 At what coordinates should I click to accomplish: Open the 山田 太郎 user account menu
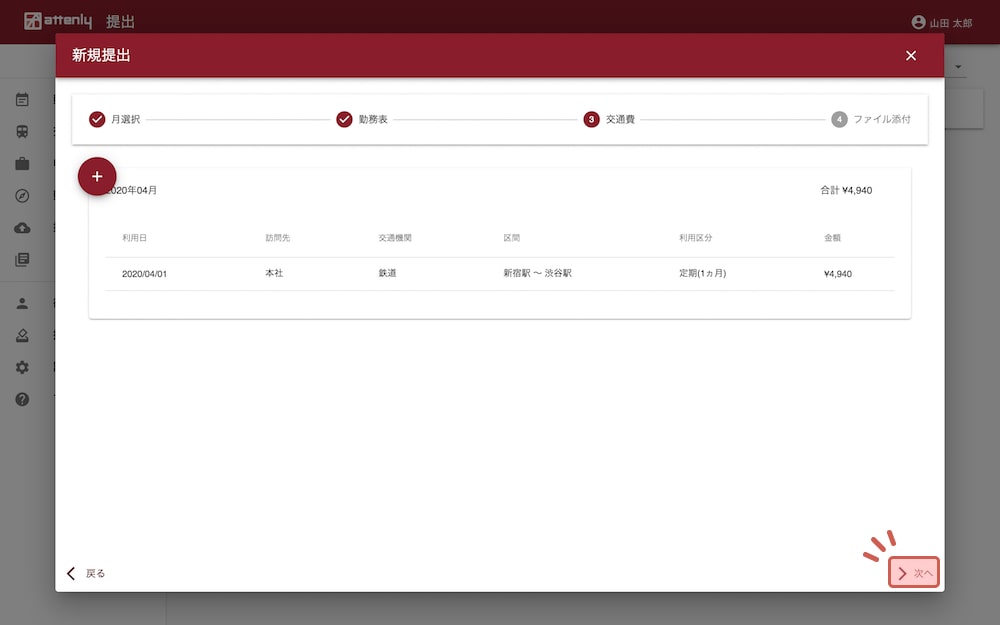point(941,22)
